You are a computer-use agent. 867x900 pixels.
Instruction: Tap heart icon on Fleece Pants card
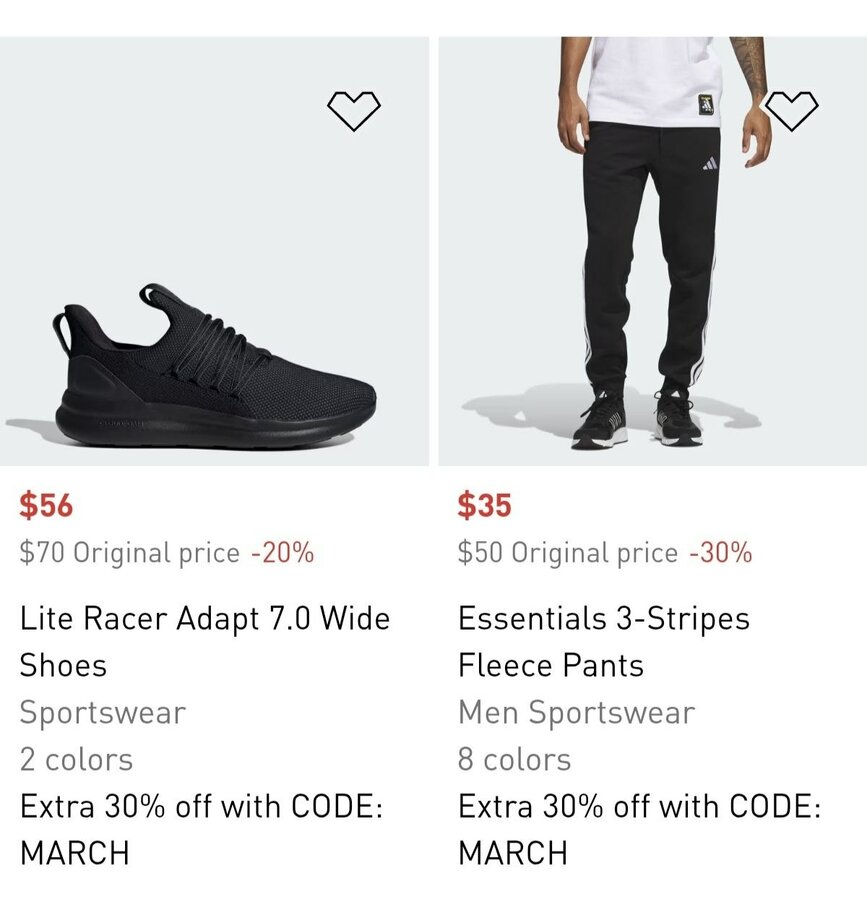(792, 111)
